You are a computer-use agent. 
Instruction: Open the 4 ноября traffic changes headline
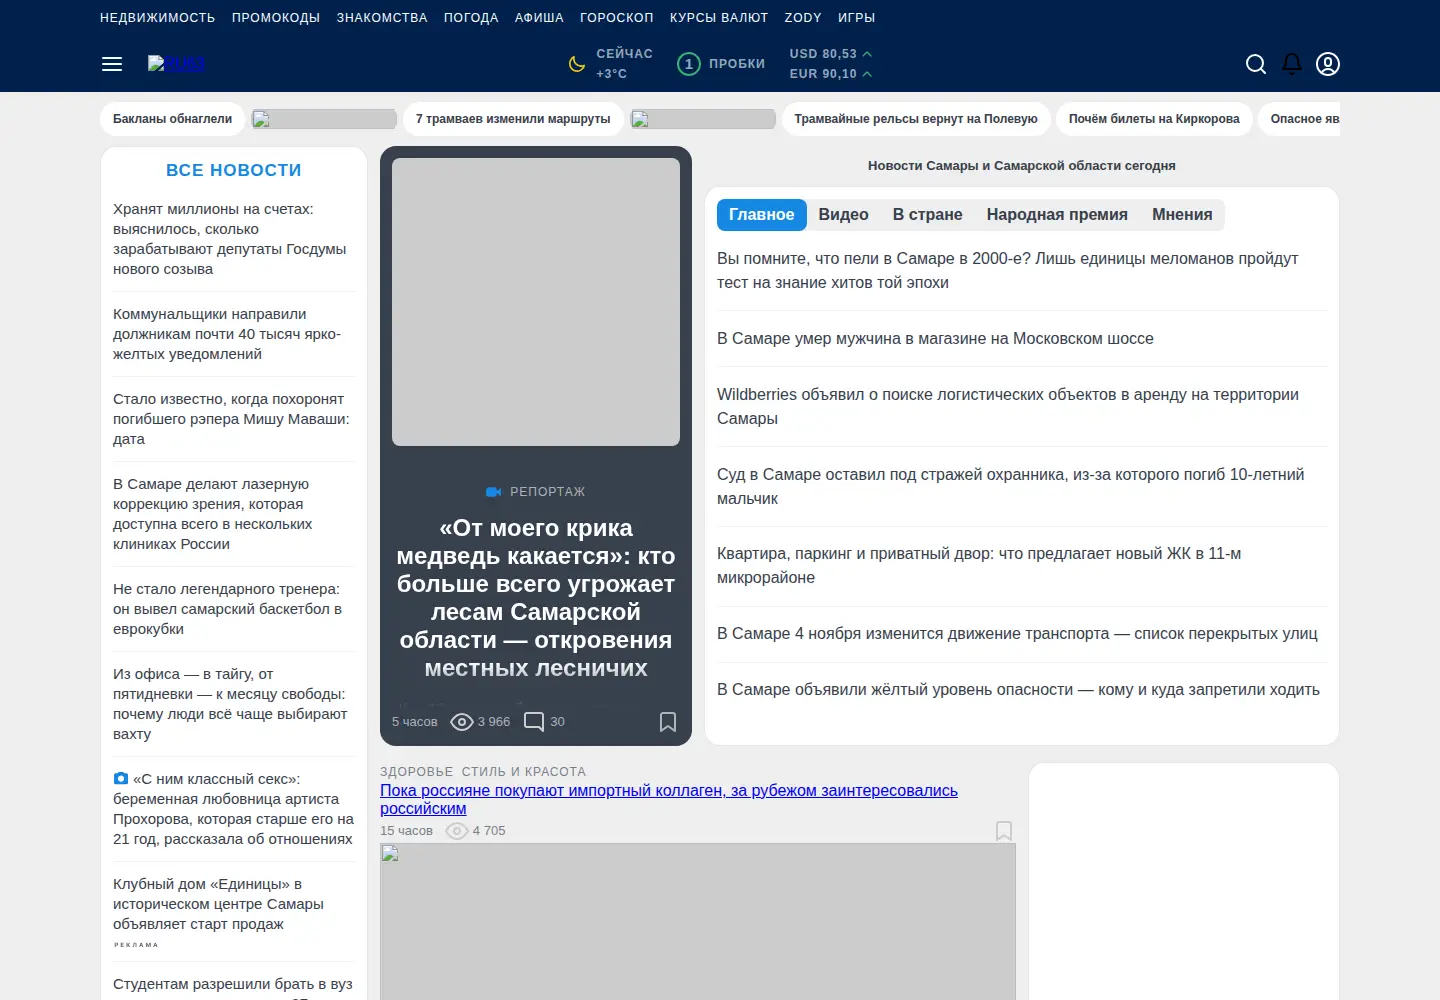click(x=1017, y=634)
